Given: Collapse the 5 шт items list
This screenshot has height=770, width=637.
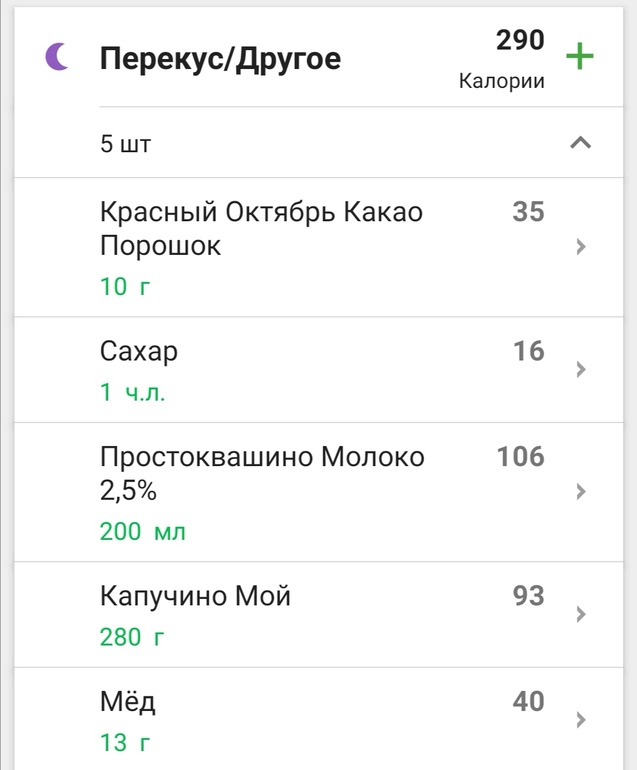Looking at the screenshot, I should pos(580,143).
